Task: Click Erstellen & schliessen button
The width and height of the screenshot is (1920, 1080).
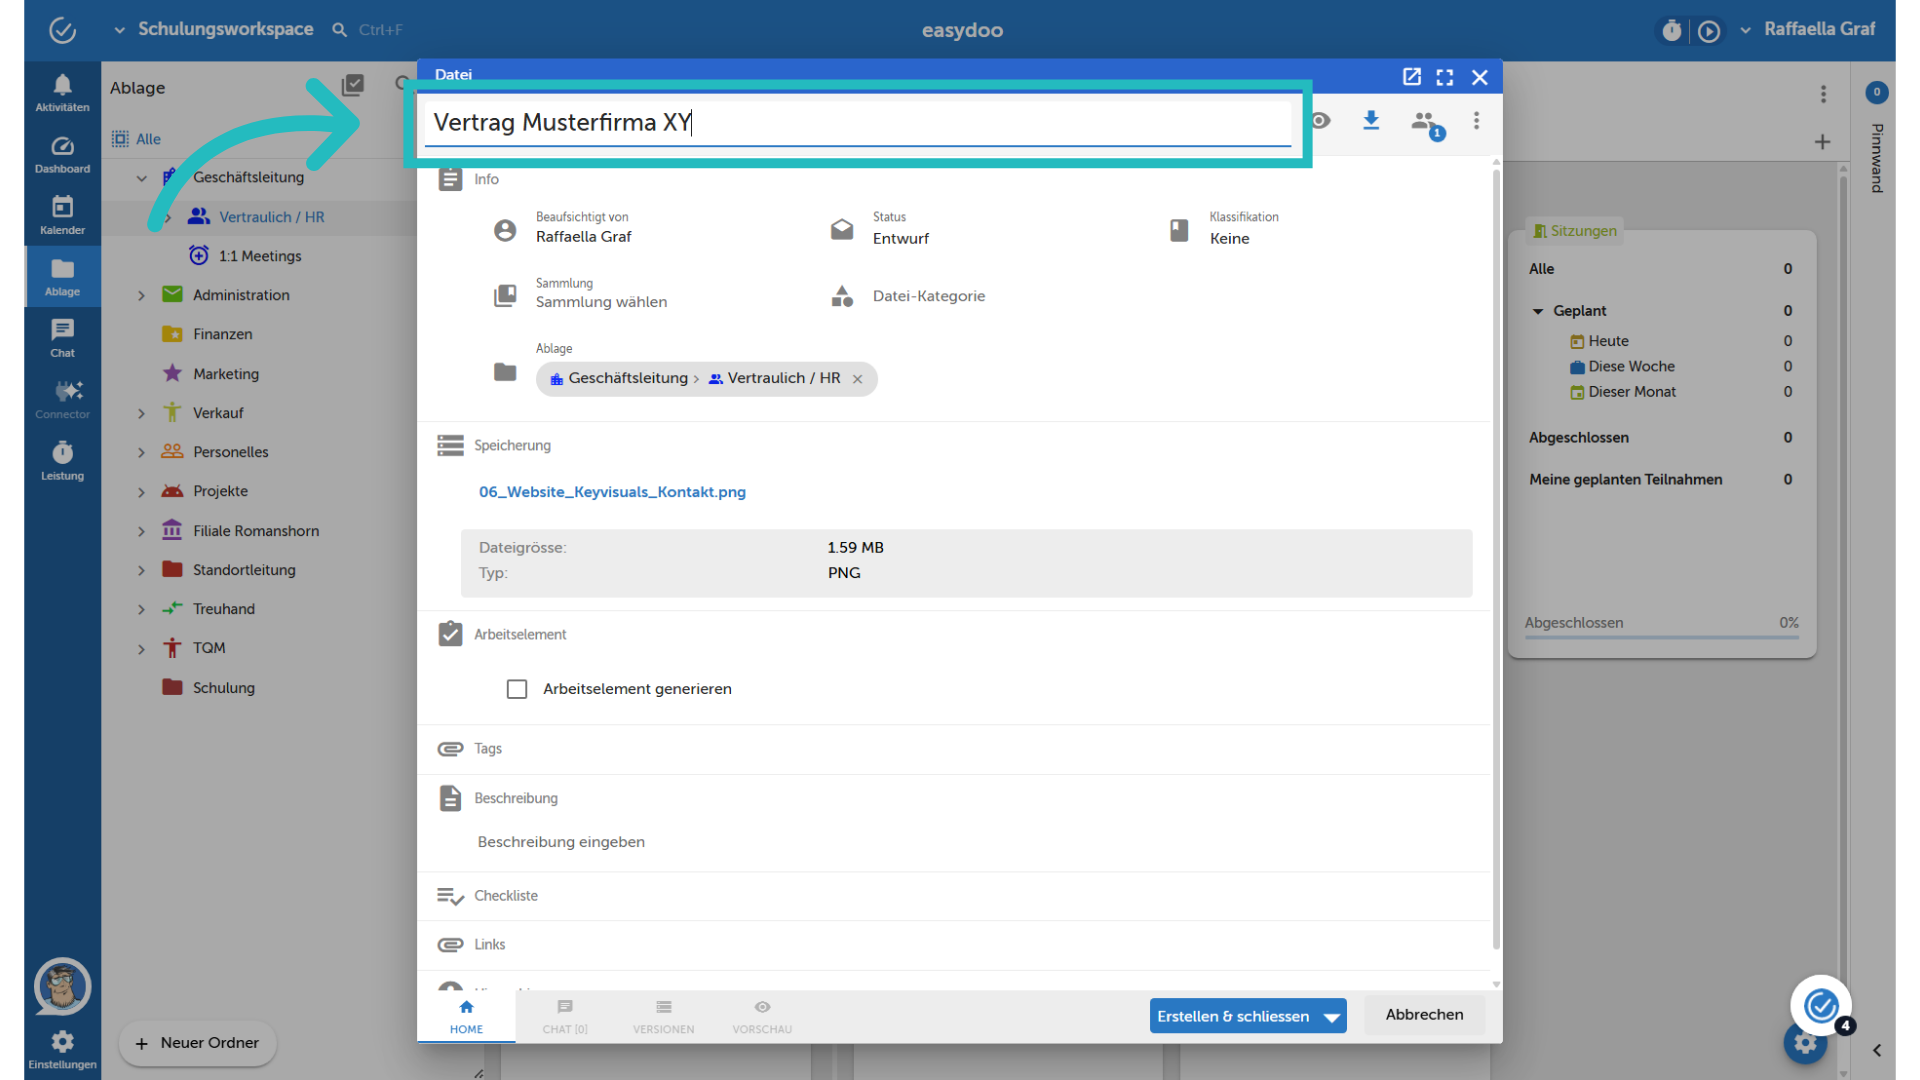Action: click(1233, 1016)
